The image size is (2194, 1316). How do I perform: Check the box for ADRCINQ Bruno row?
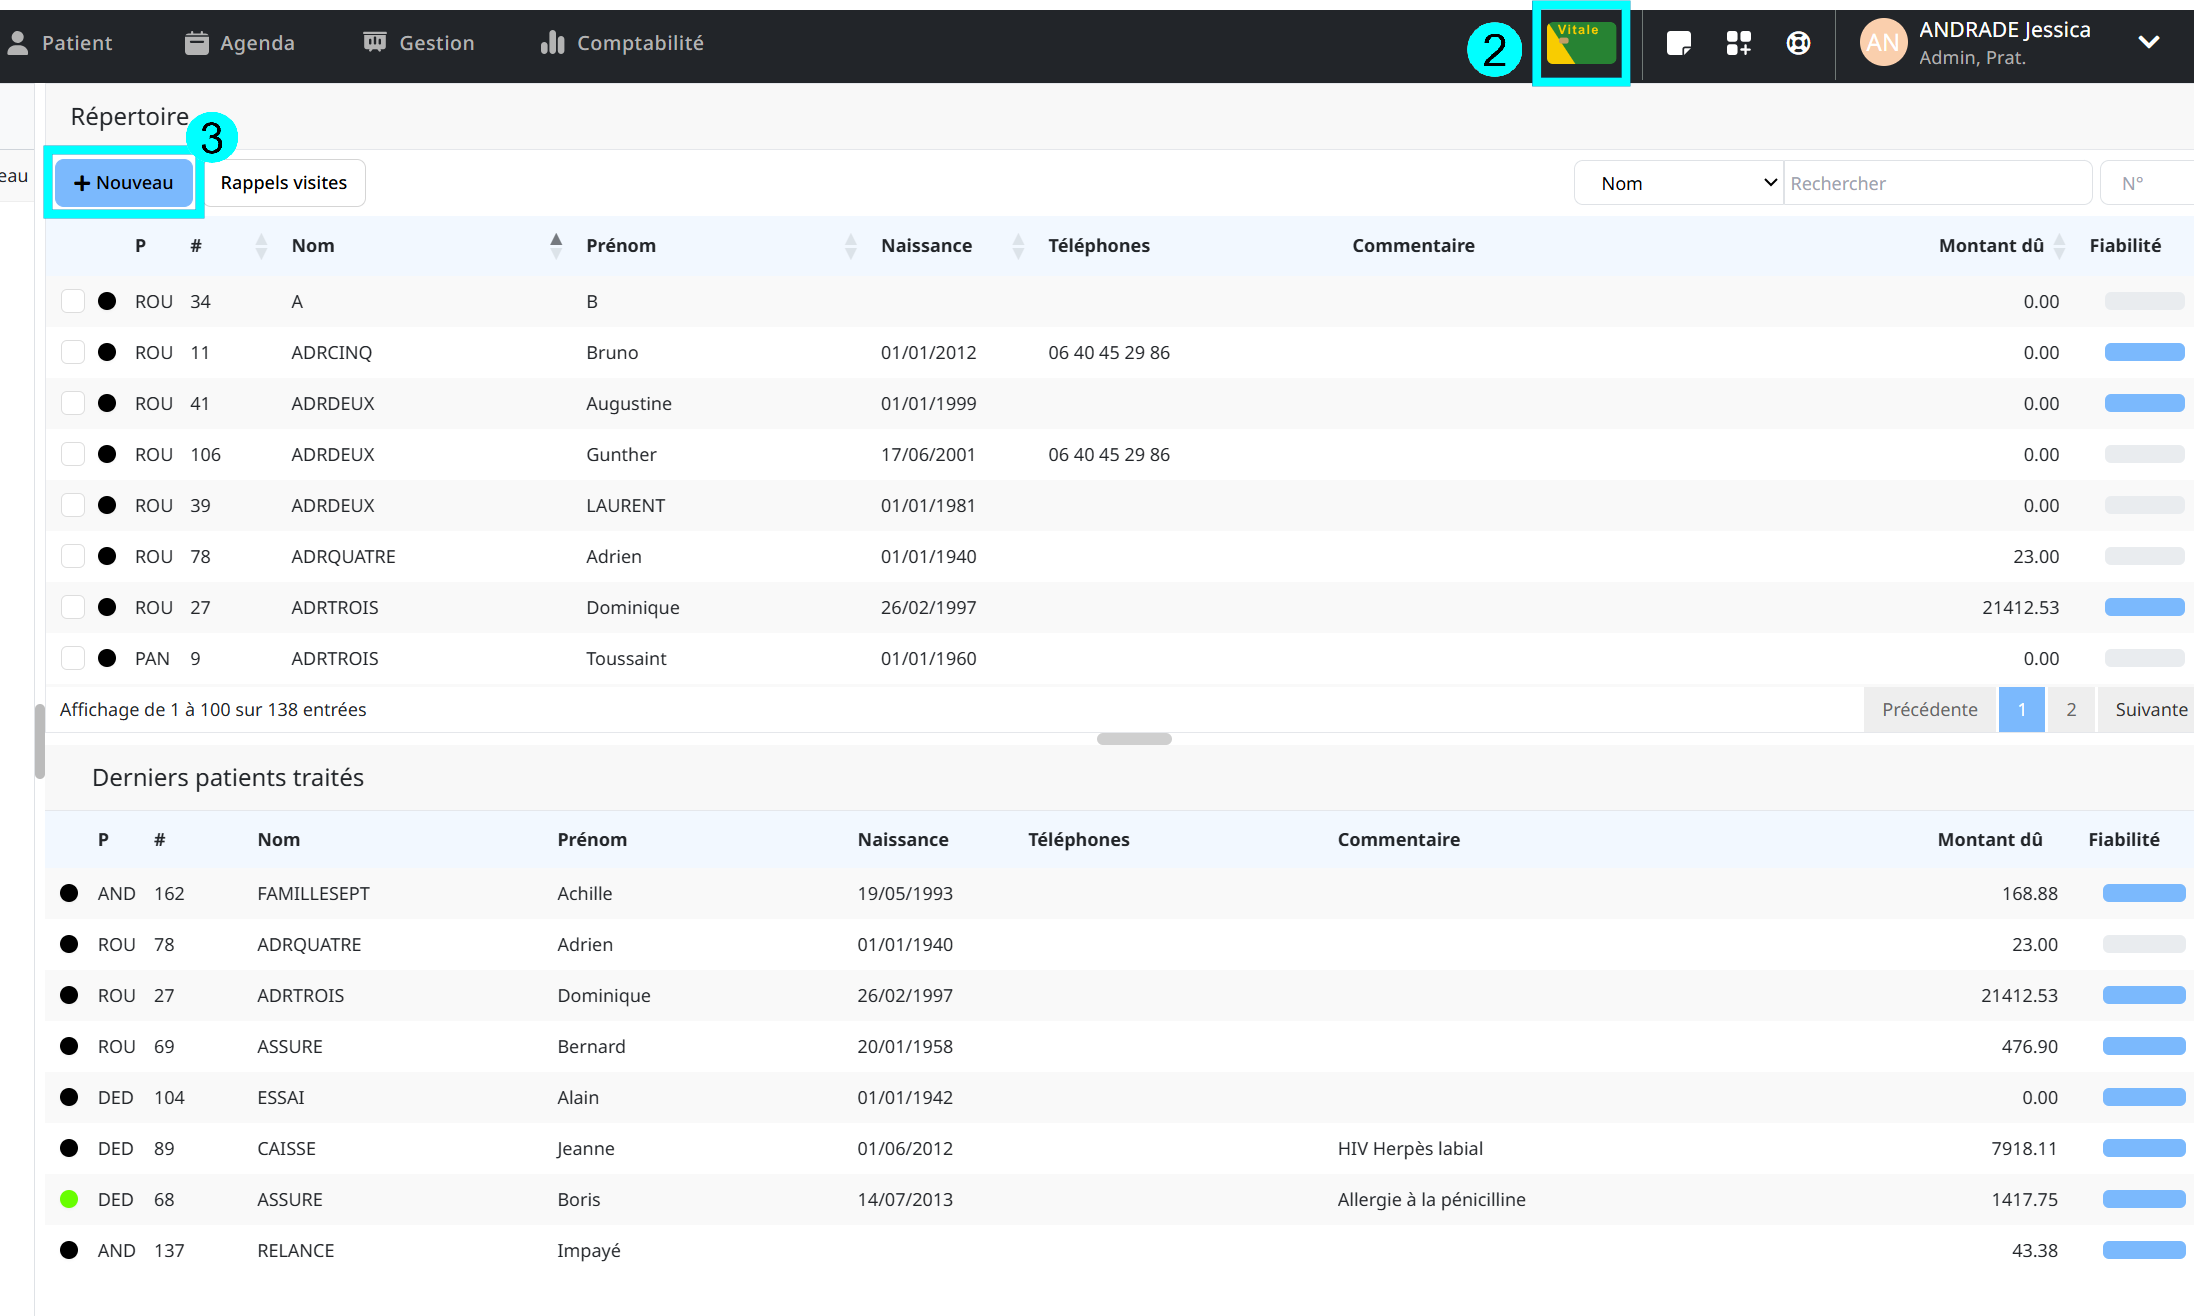73,352
